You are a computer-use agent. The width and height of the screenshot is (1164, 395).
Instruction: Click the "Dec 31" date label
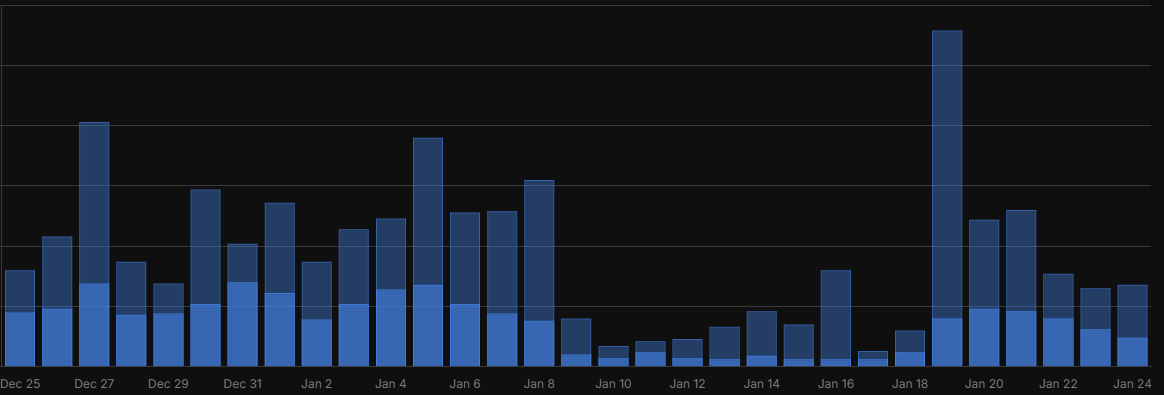243,384
